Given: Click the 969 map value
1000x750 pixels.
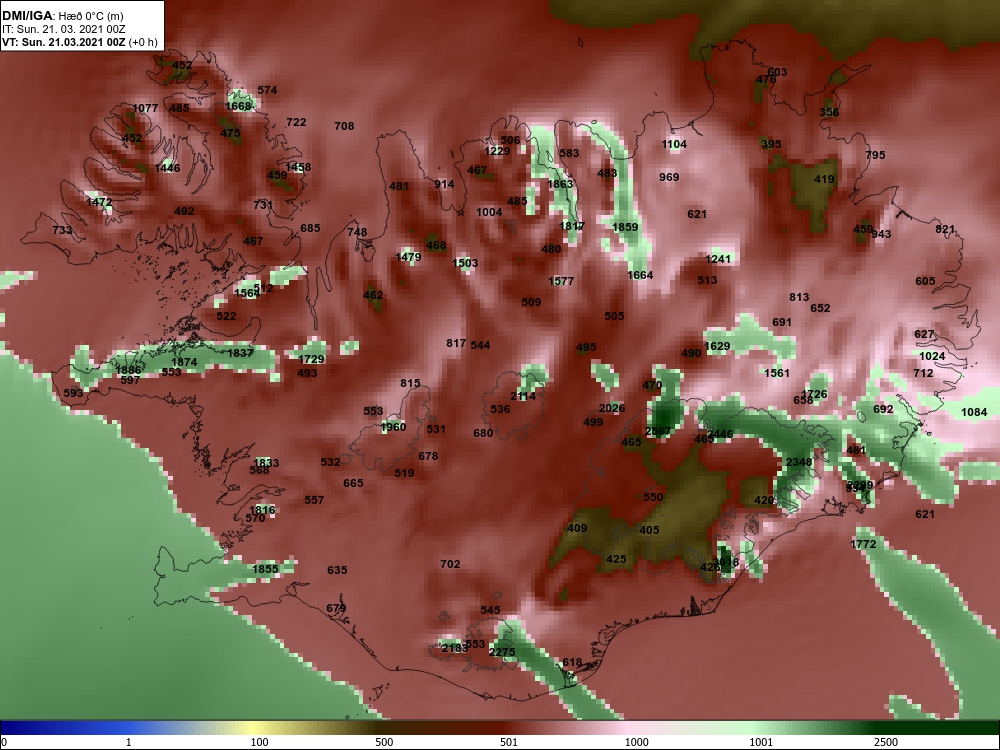Looking at the screenshot, I should pyautogui.click(x=669, y=177).
